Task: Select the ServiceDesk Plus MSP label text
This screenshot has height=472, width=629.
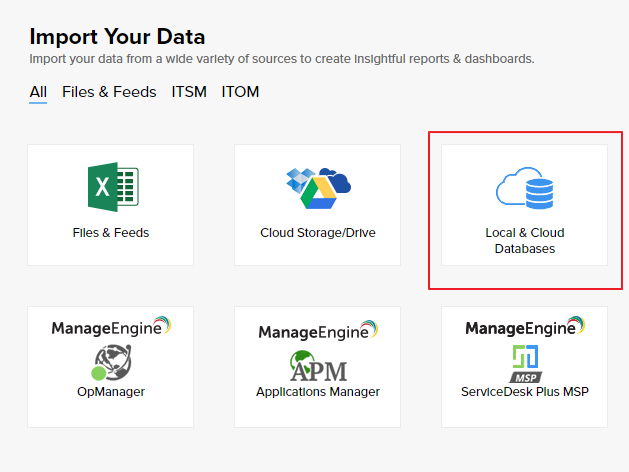Action: (x=525, y=391)
